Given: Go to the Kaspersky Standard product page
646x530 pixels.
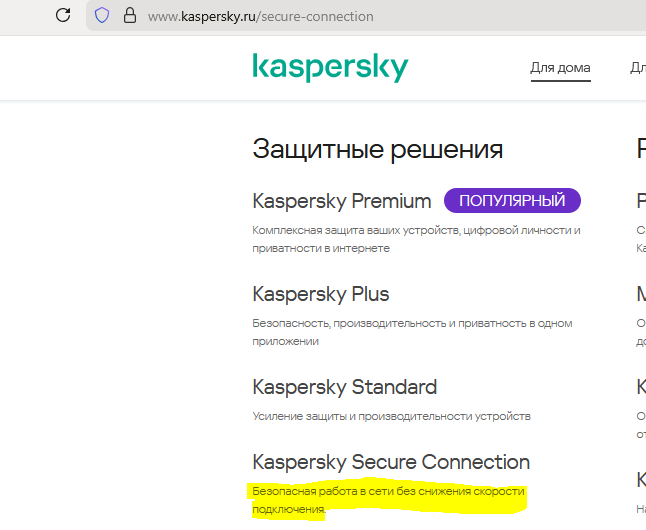Looking at the screenshot, I should [x=345, y=387].
